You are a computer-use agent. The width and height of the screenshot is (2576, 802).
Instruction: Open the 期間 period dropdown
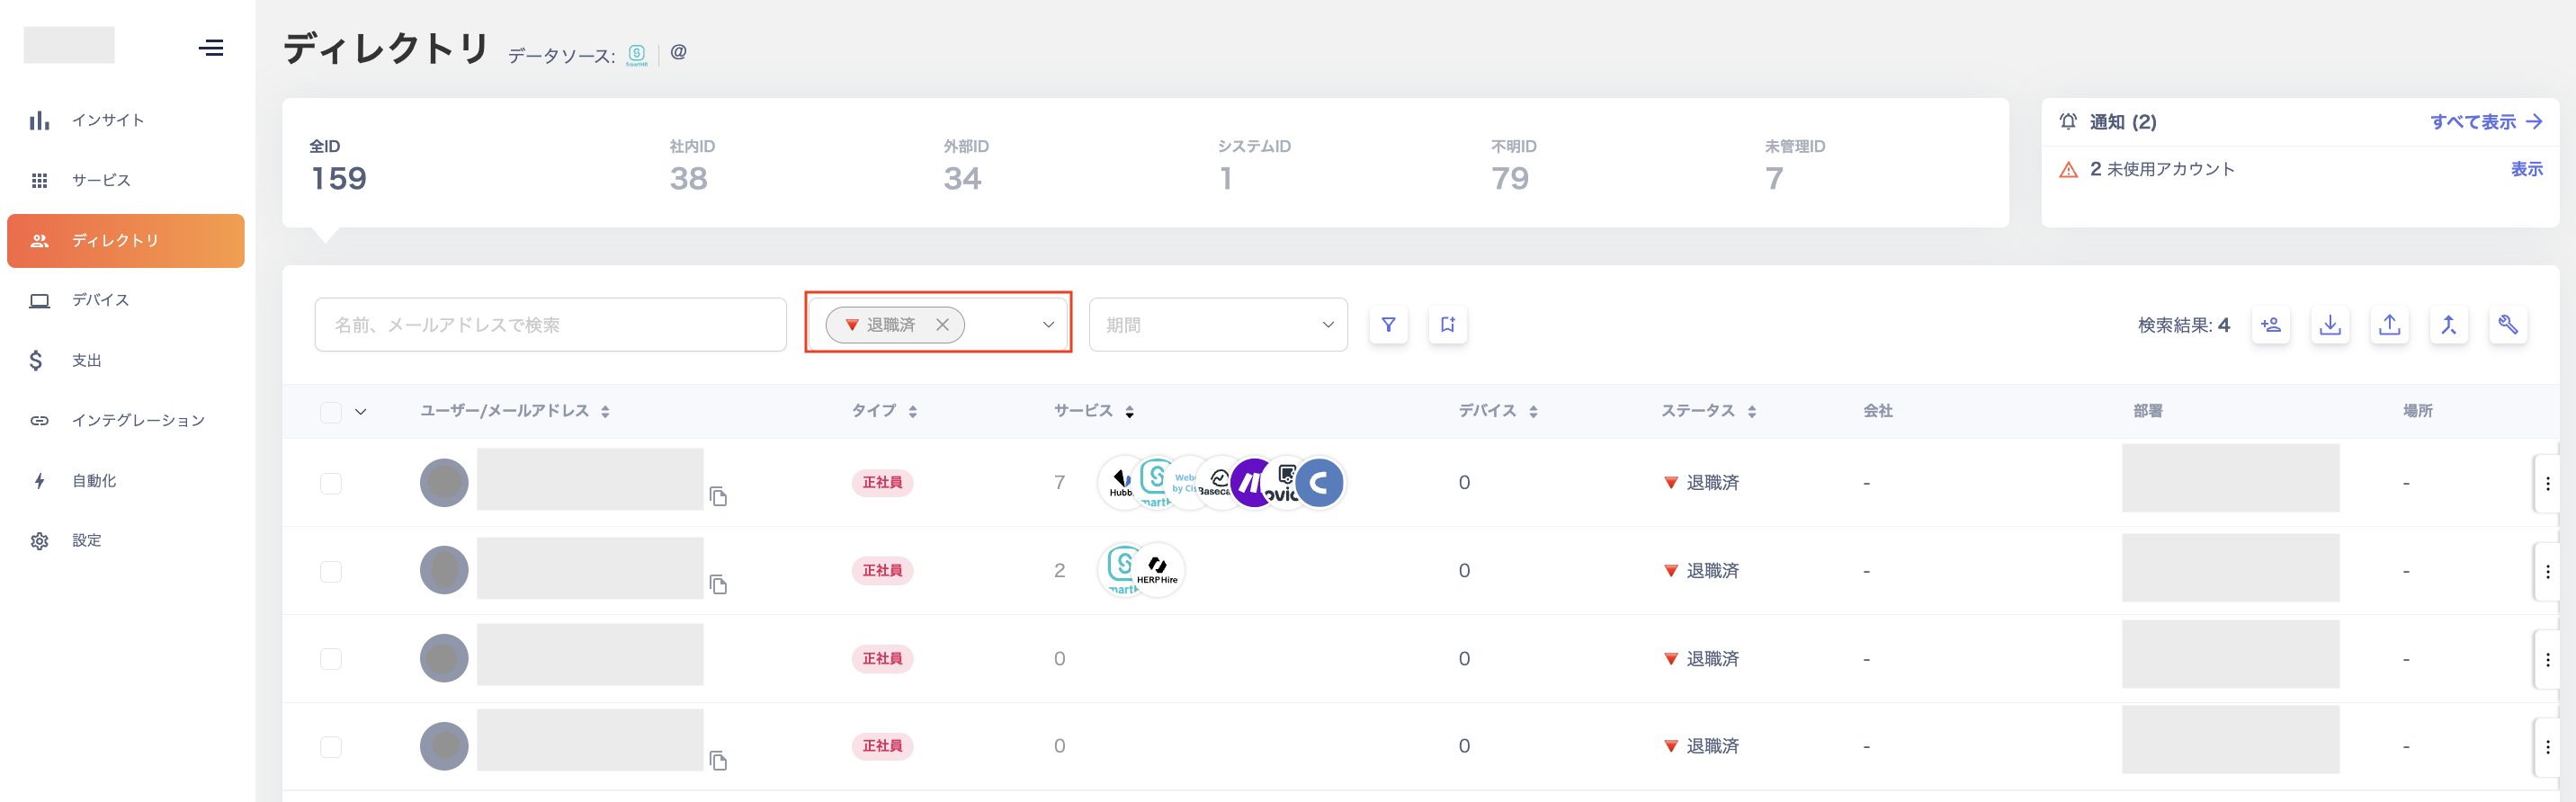(x=1217, y=325)
